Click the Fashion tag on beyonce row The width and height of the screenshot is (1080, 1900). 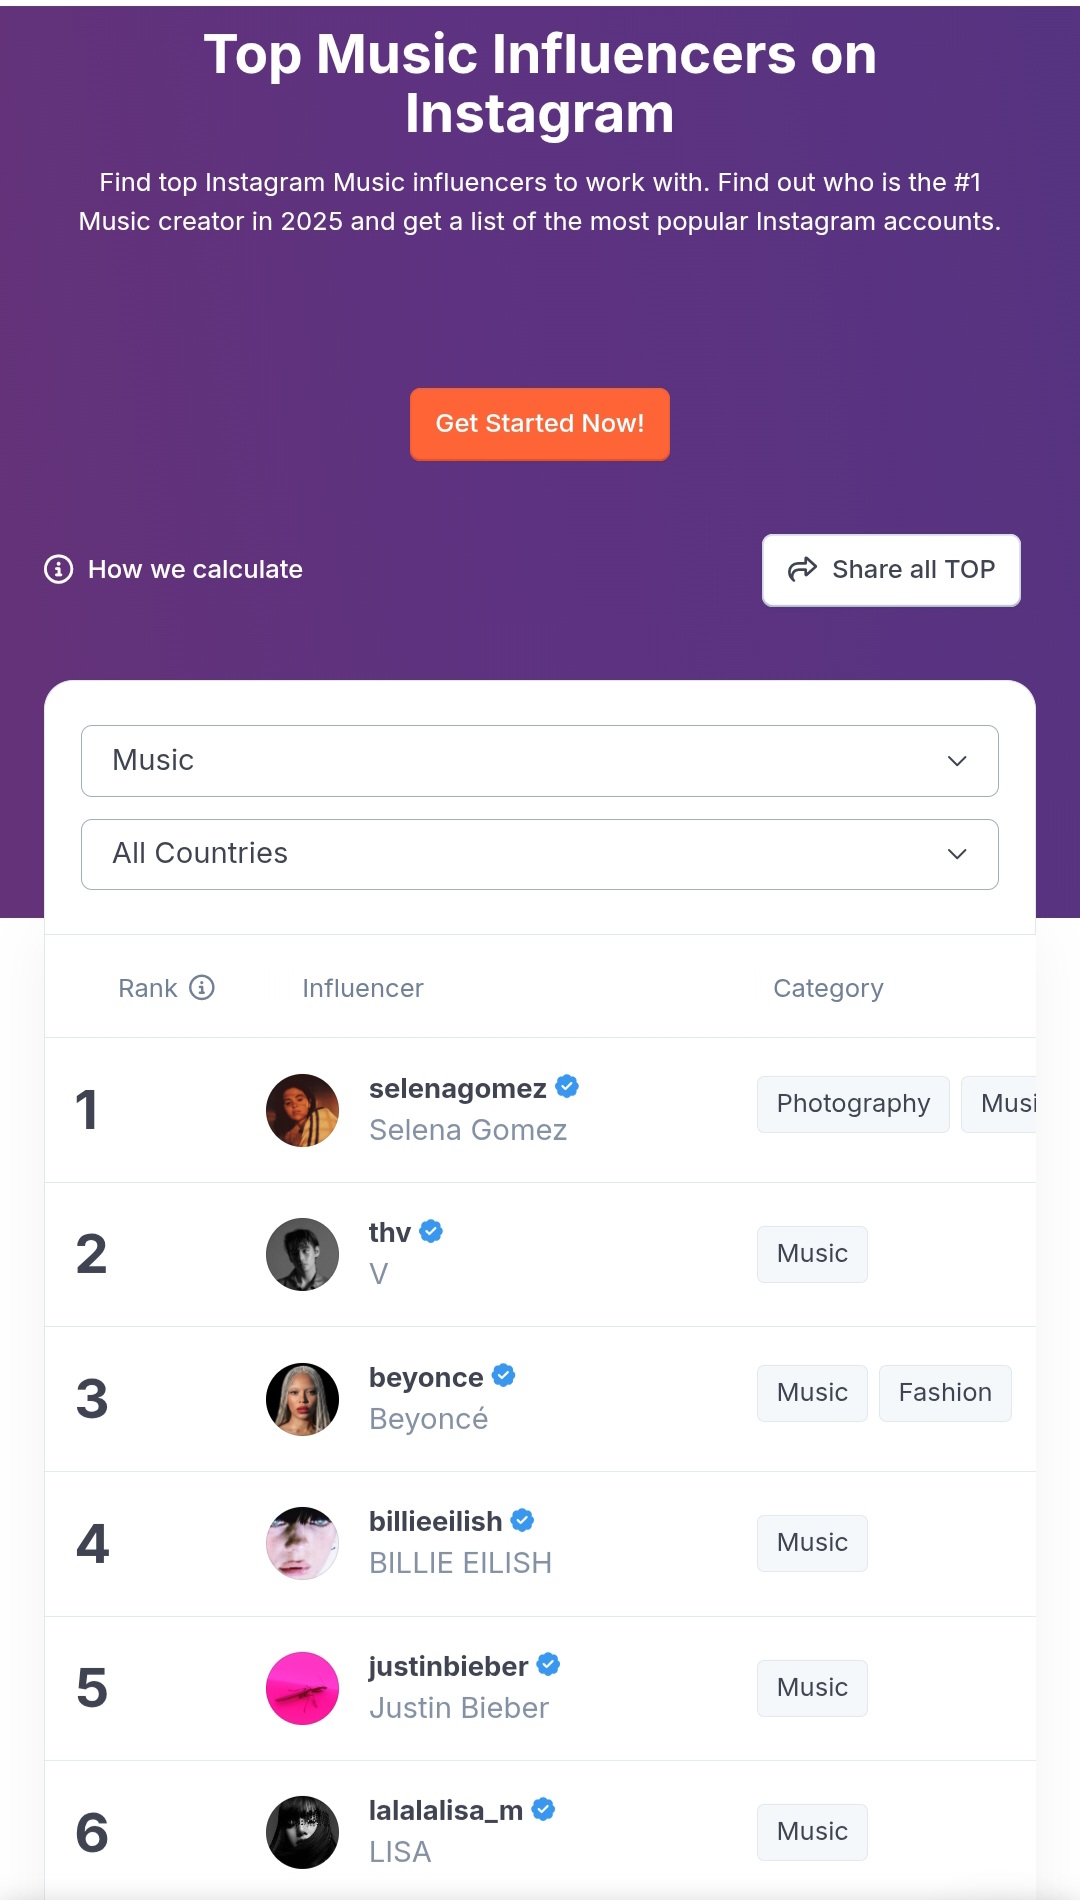click(945, 1393)
